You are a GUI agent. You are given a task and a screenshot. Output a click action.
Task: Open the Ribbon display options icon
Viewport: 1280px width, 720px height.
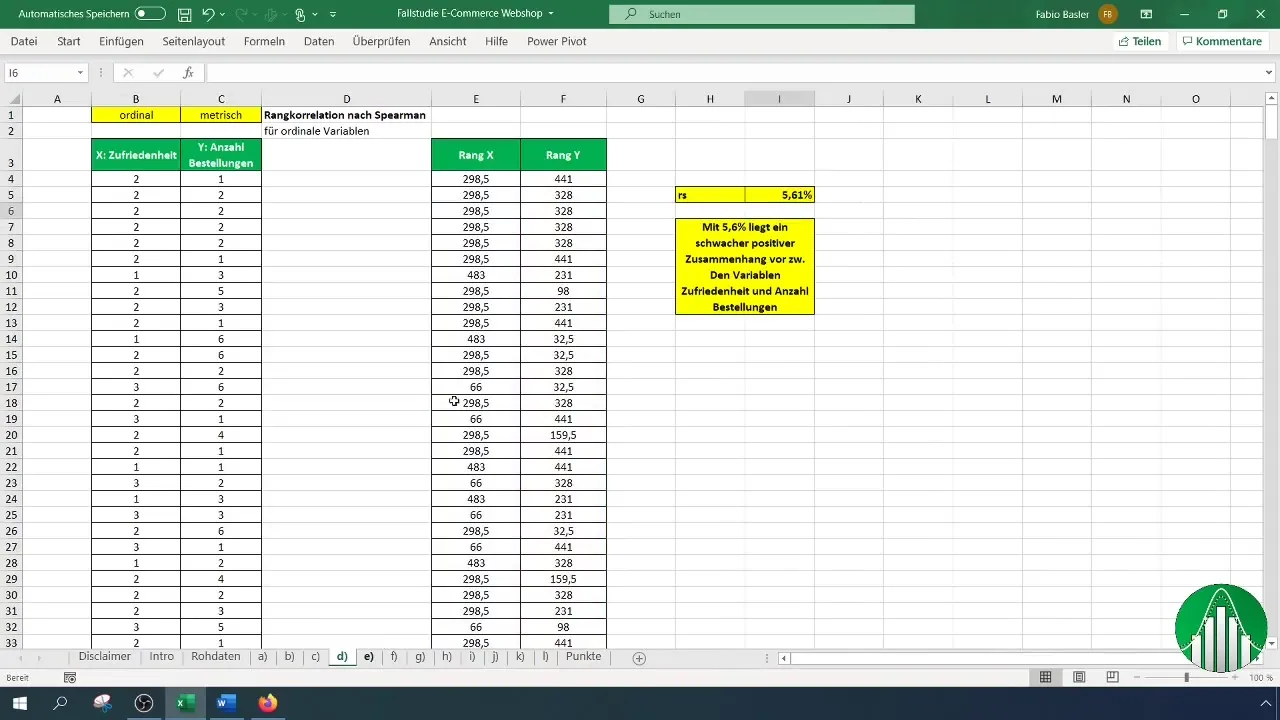(1146, 15)
